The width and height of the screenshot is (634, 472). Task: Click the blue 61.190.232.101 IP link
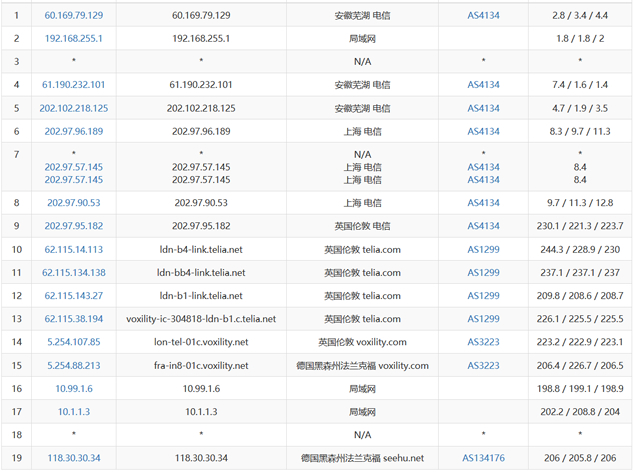[74, 85]
